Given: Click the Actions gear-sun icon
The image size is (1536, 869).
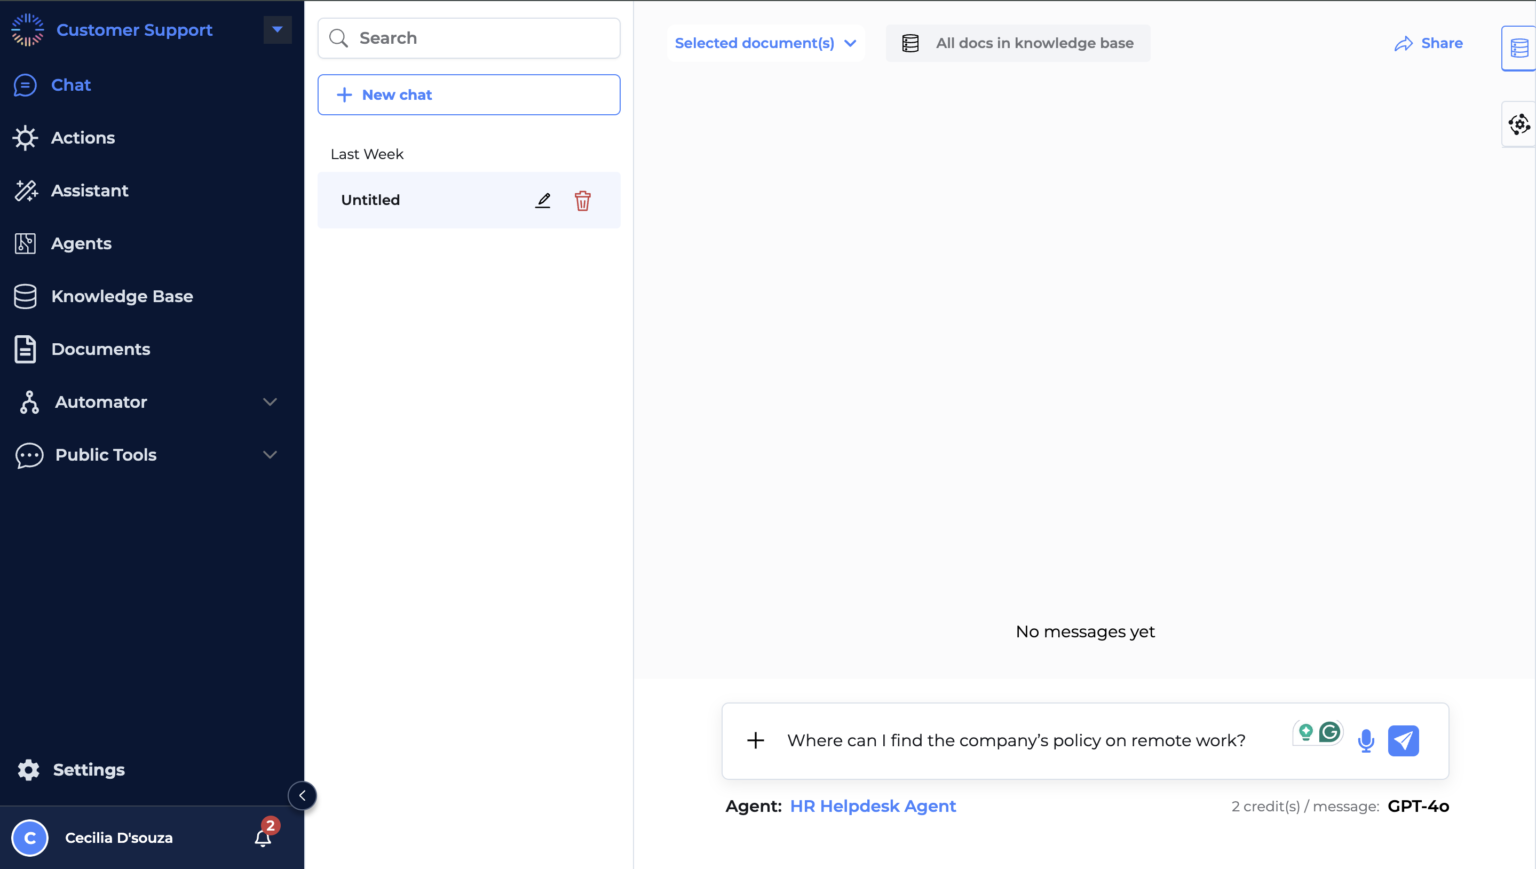Looking at the screenshot, I should tap(26, 138).
